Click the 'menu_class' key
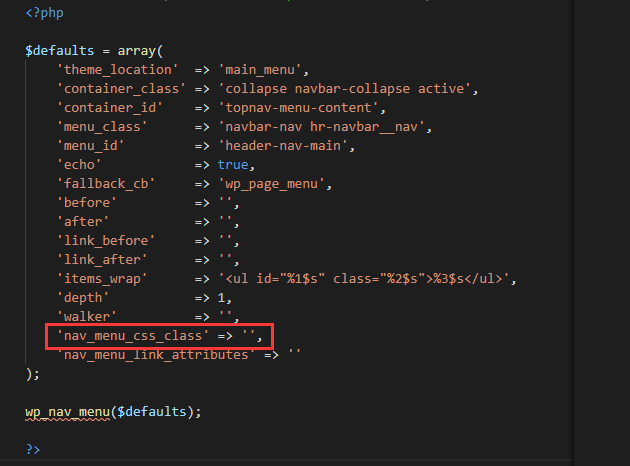Viewport: 630px width, 466px height. pyautogui.click(x=102, y=127)
